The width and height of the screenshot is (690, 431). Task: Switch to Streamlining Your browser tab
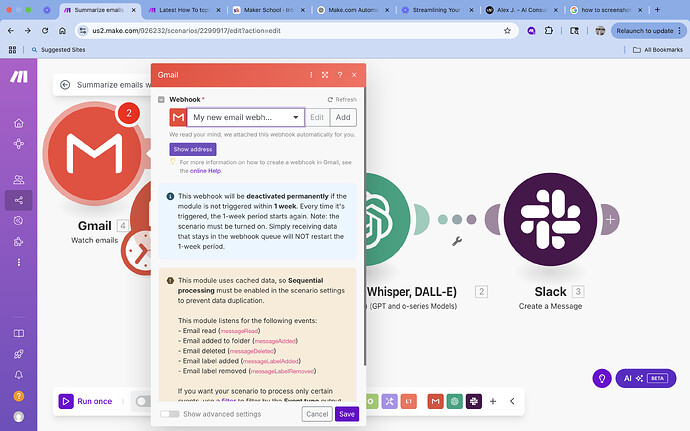click(438, 10)
